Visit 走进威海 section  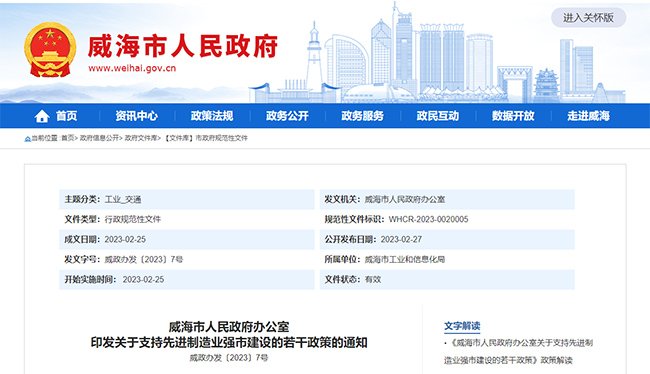tap(588, 116)
